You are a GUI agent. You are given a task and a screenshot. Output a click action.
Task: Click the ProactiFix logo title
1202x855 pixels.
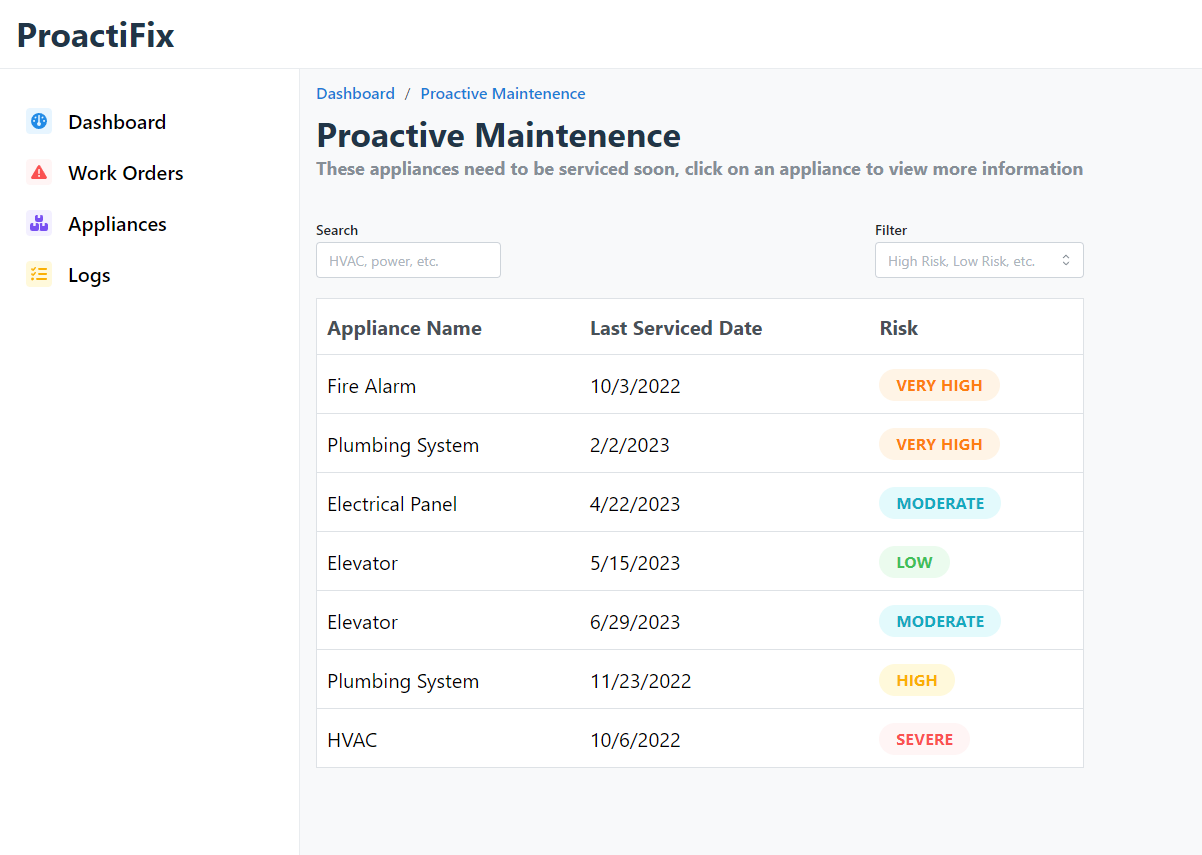click(96, 35)
